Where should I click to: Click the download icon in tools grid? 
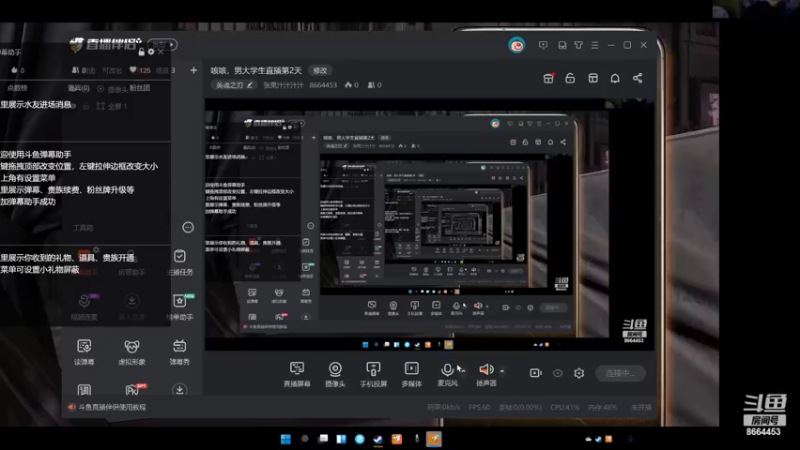180,390
